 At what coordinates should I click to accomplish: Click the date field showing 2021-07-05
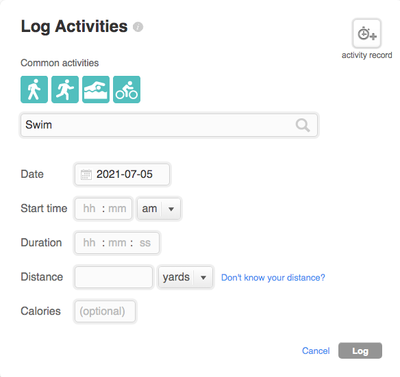point(122,174)
